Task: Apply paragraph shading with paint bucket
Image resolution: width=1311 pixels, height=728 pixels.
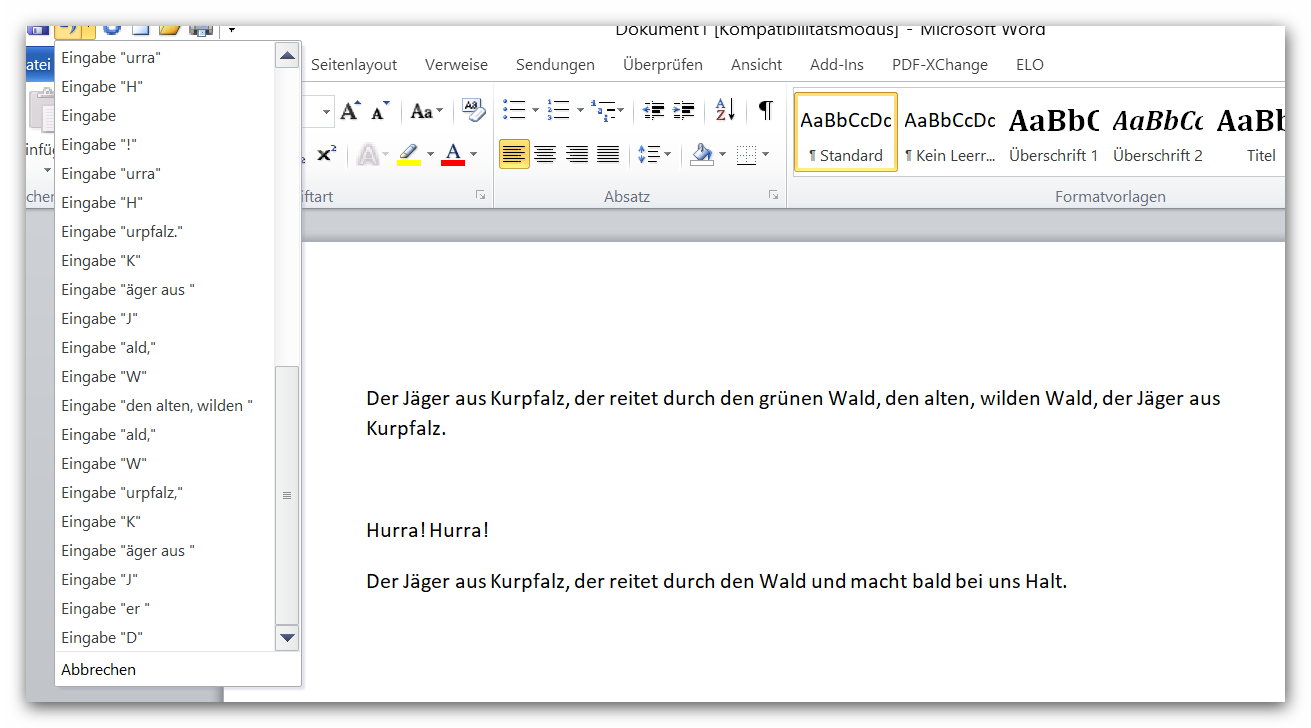Action: [702, 154]
